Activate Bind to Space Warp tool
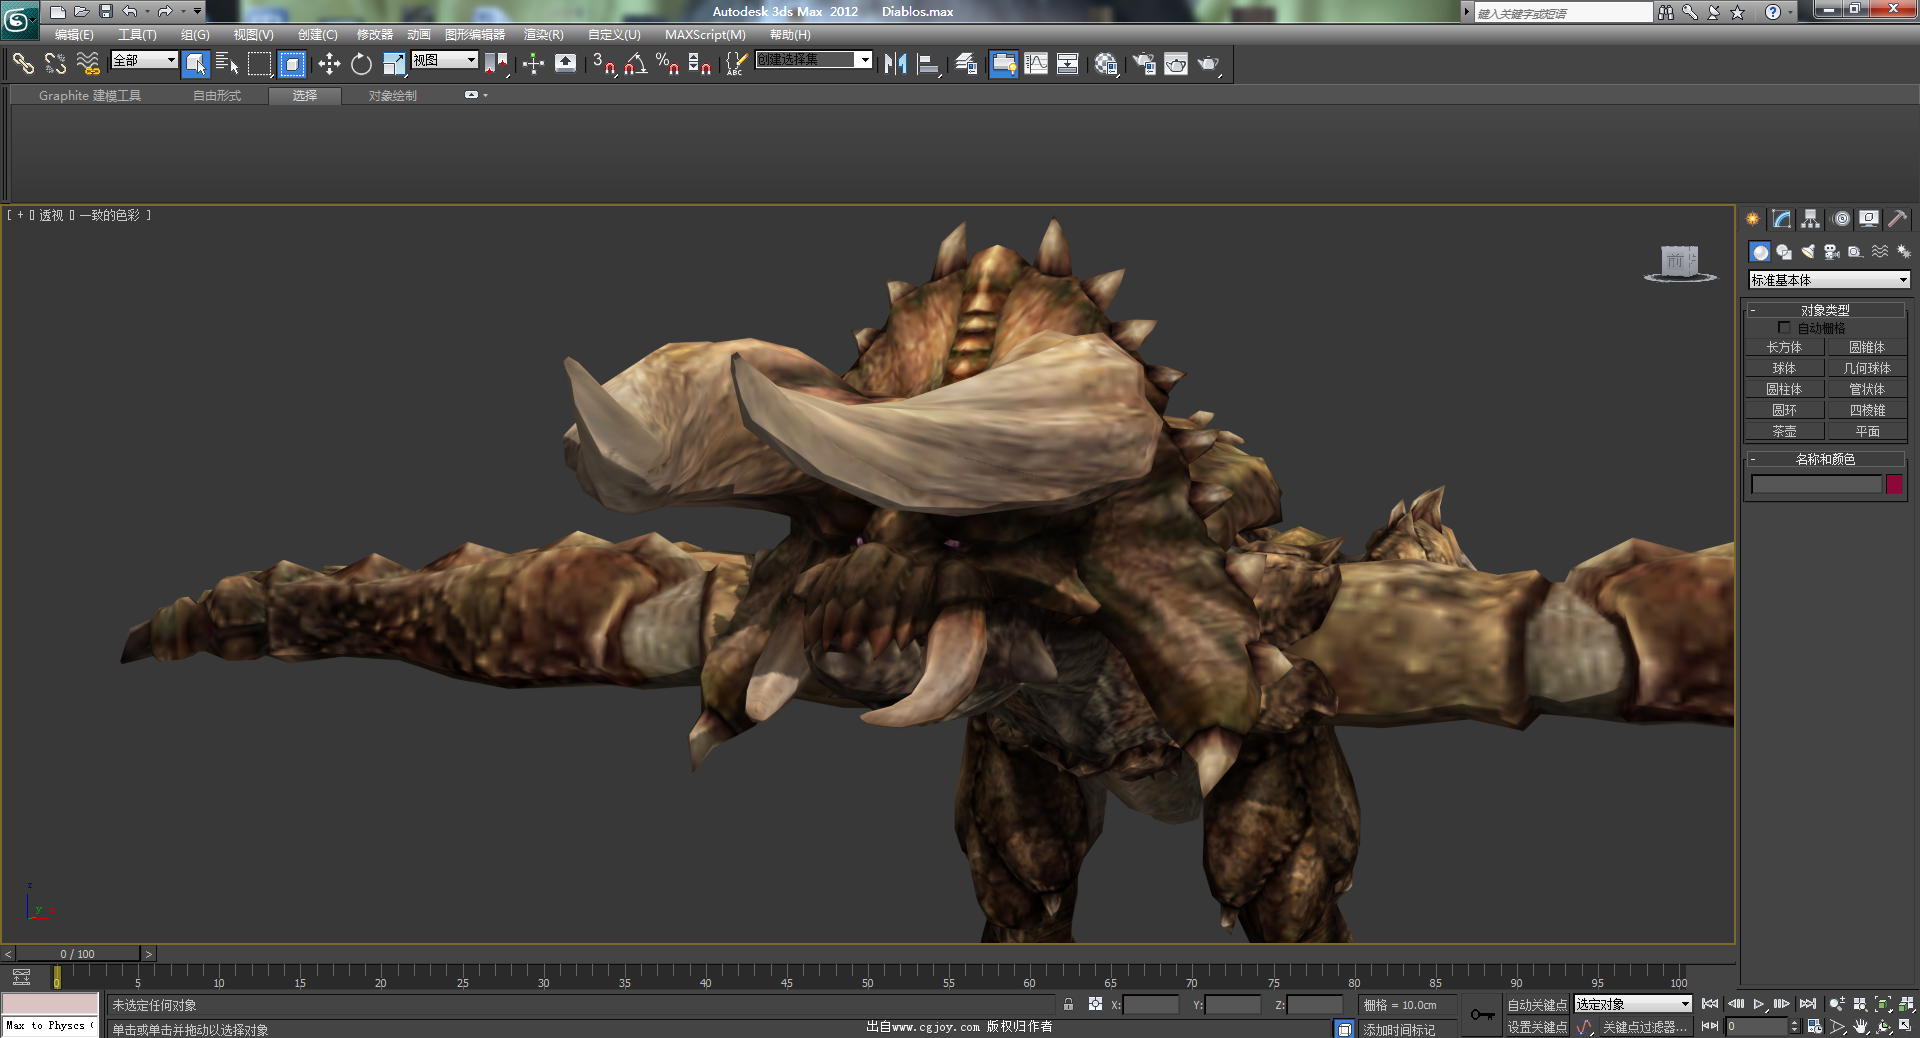This screenshot has width=1920, height=1038. click(88, 64)
